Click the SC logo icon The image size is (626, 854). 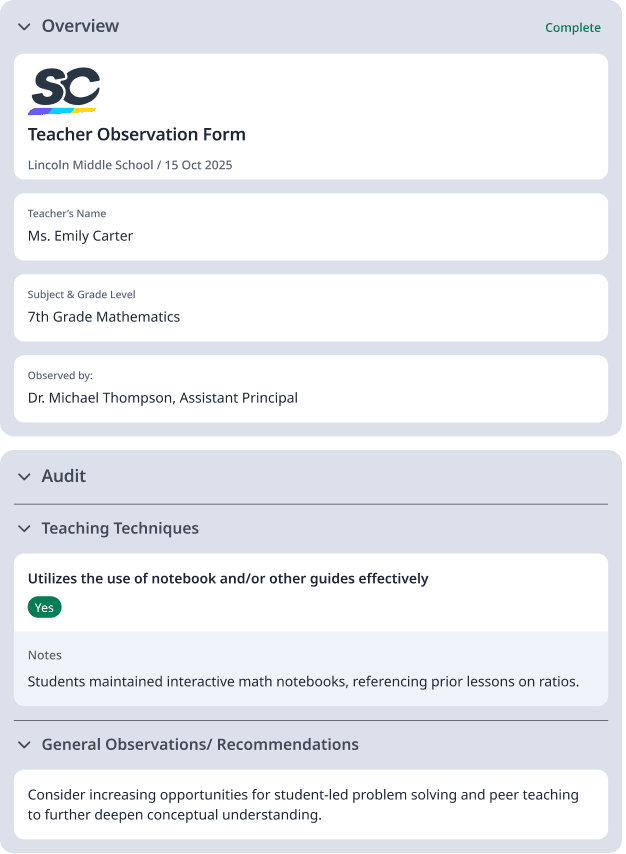tap(64, 89)
